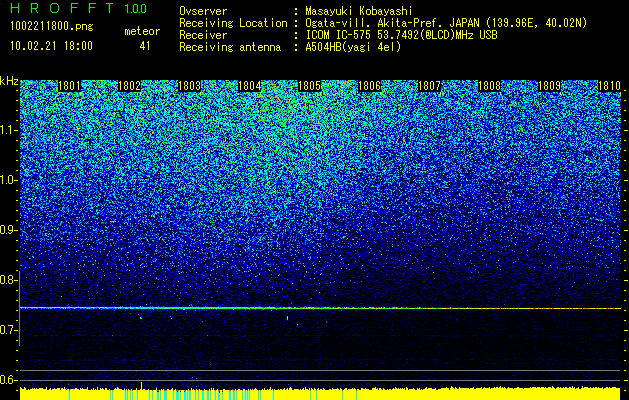Click the 1803 time marker

(x=189, y=86)
